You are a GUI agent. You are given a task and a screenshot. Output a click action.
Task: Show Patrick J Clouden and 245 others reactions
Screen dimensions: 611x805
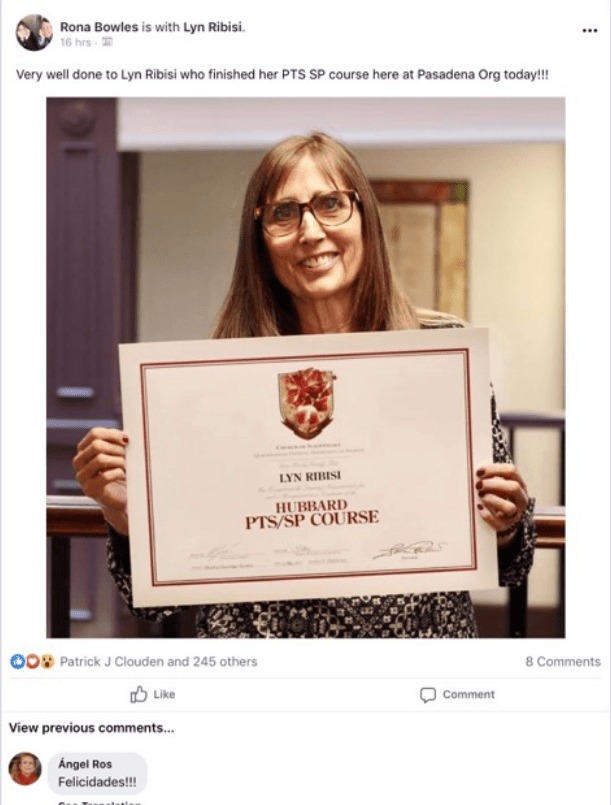coord(159,662)
